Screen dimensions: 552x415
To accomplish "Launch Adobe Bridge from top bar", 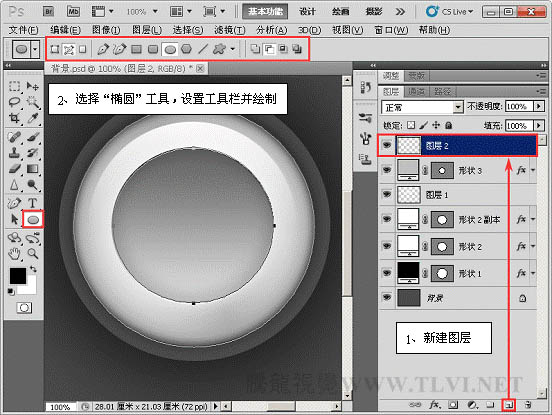I will pos(49,12).
